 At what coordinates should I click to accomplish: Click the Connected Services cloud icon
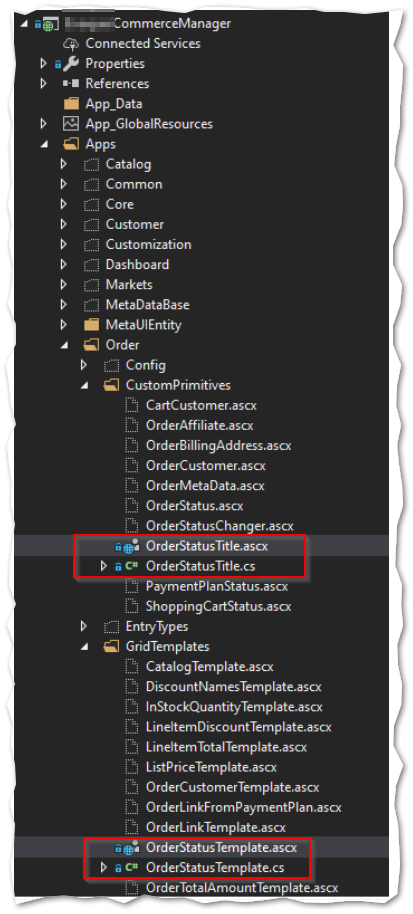click(71, 44)
